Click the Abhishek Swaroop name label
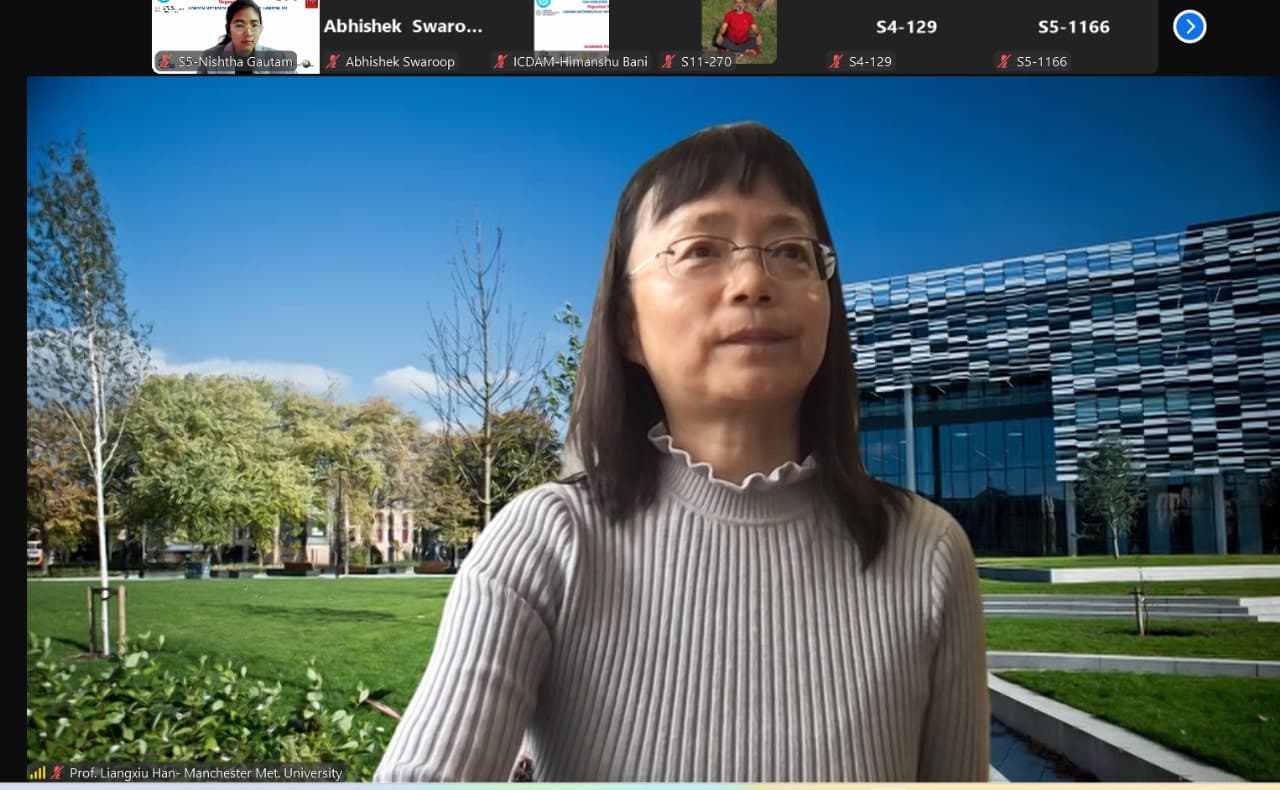The height and width of the screenshot is (790, 1280). [400, 62]
